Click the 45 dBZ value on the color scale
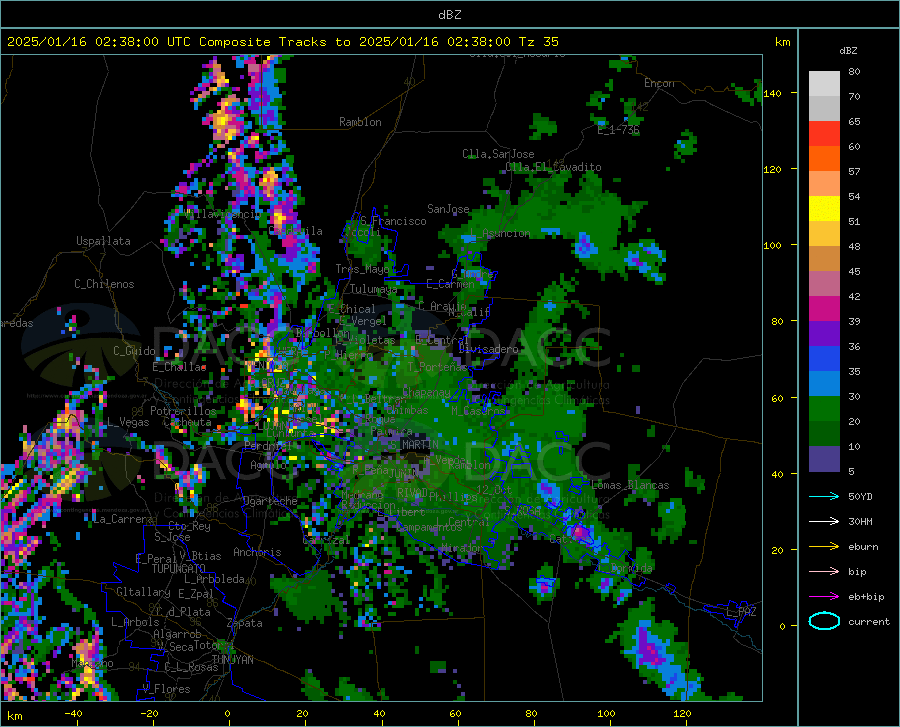Screen dimensions: 900x727 854,271
